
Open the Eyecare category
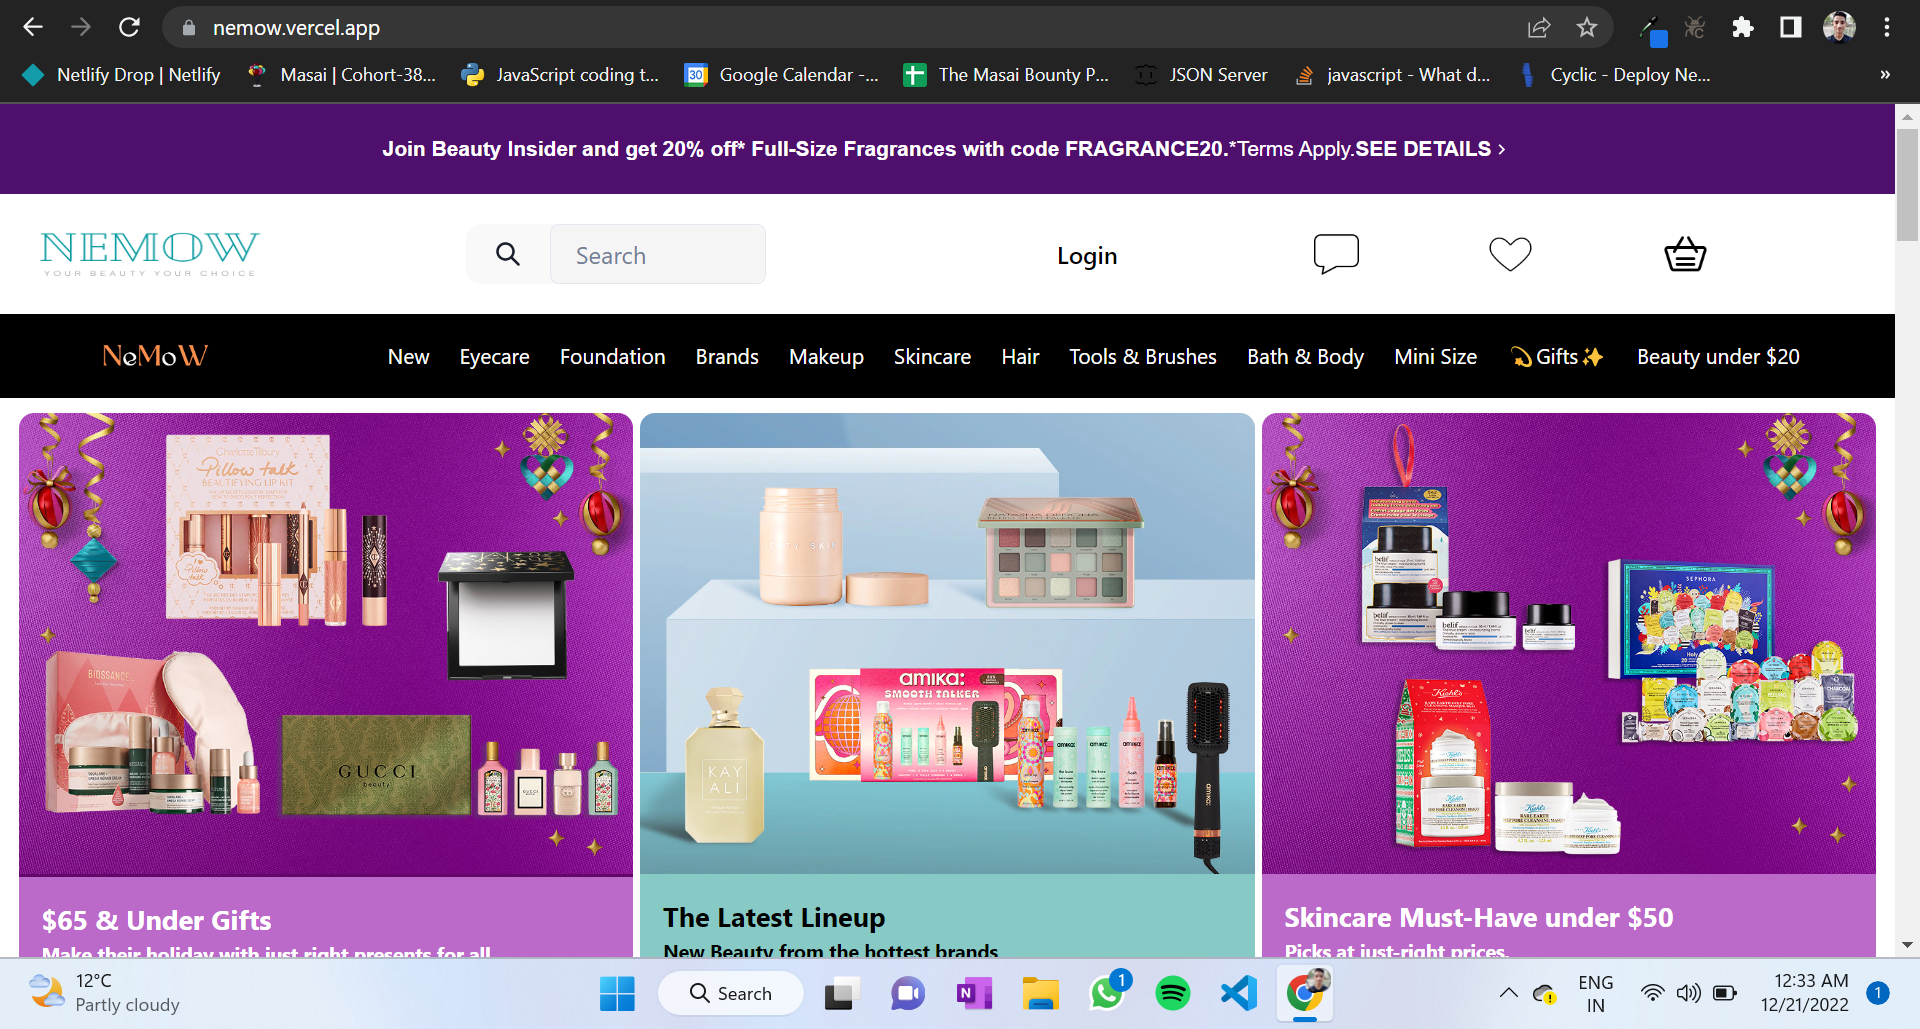[494, 357]
